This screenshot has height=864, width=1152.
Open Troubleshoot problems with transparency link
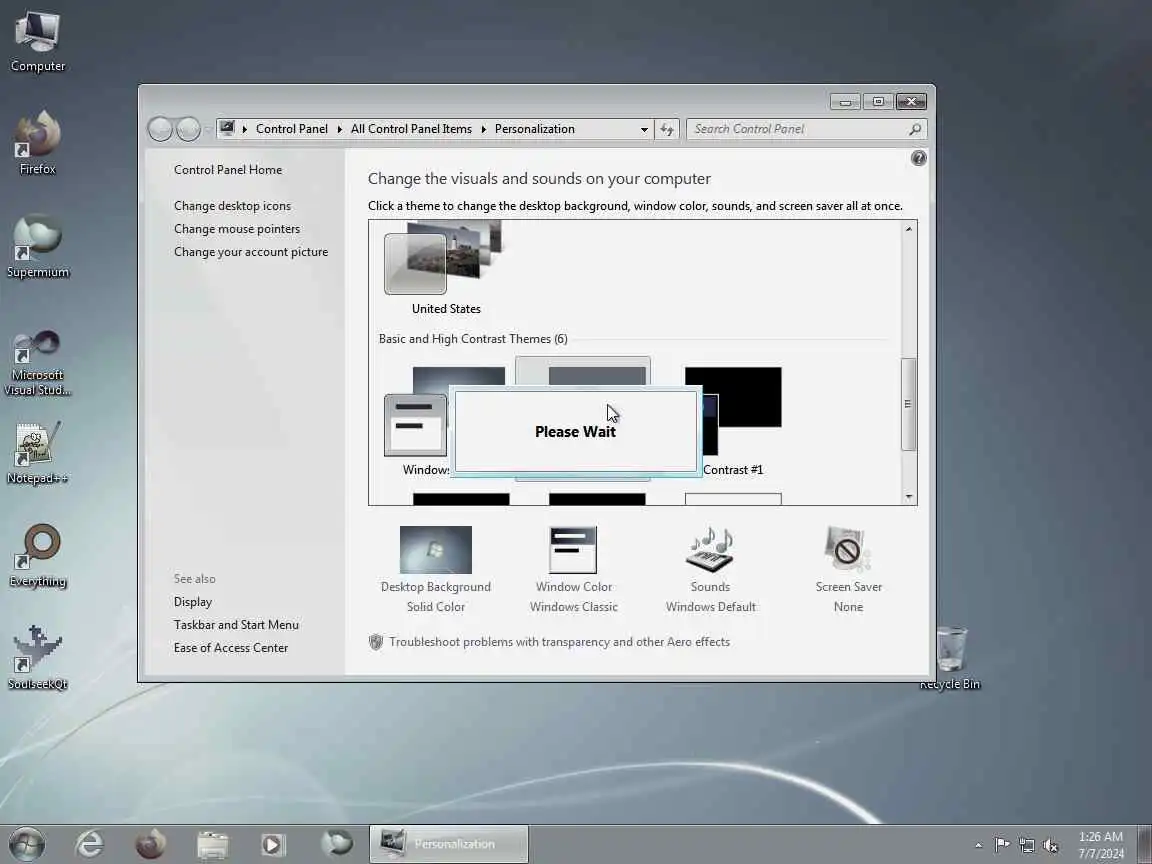[559, 641]
